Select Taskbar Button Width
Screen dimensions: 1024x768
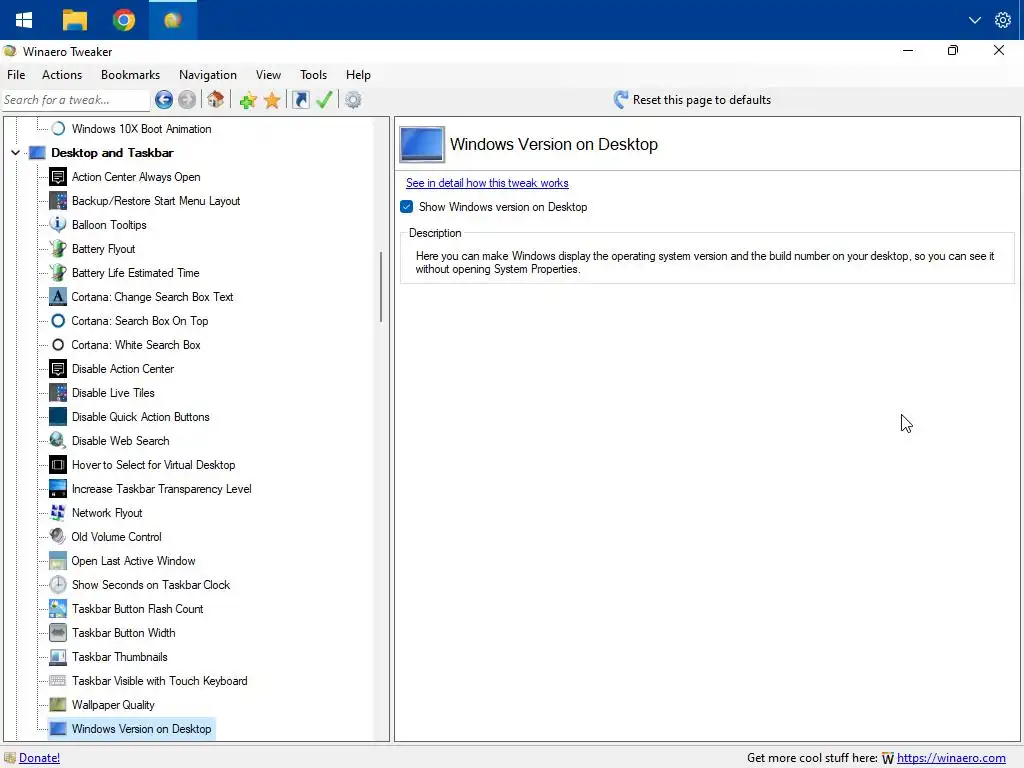123,633
